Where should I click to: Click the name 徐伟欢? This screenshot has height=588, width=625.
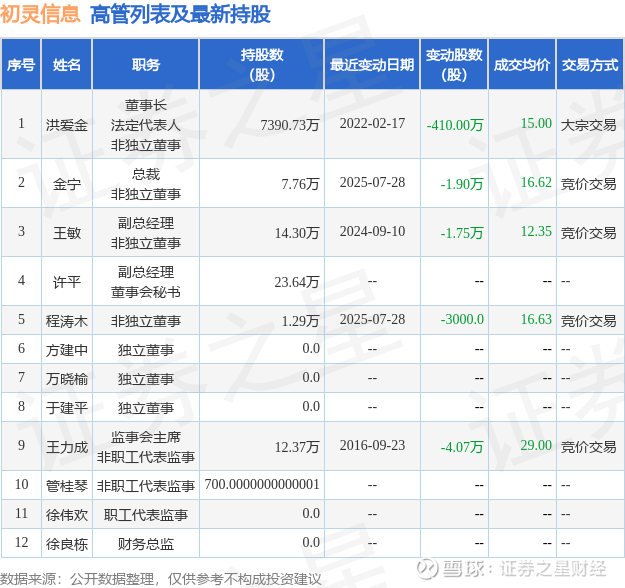coord(67,515)
